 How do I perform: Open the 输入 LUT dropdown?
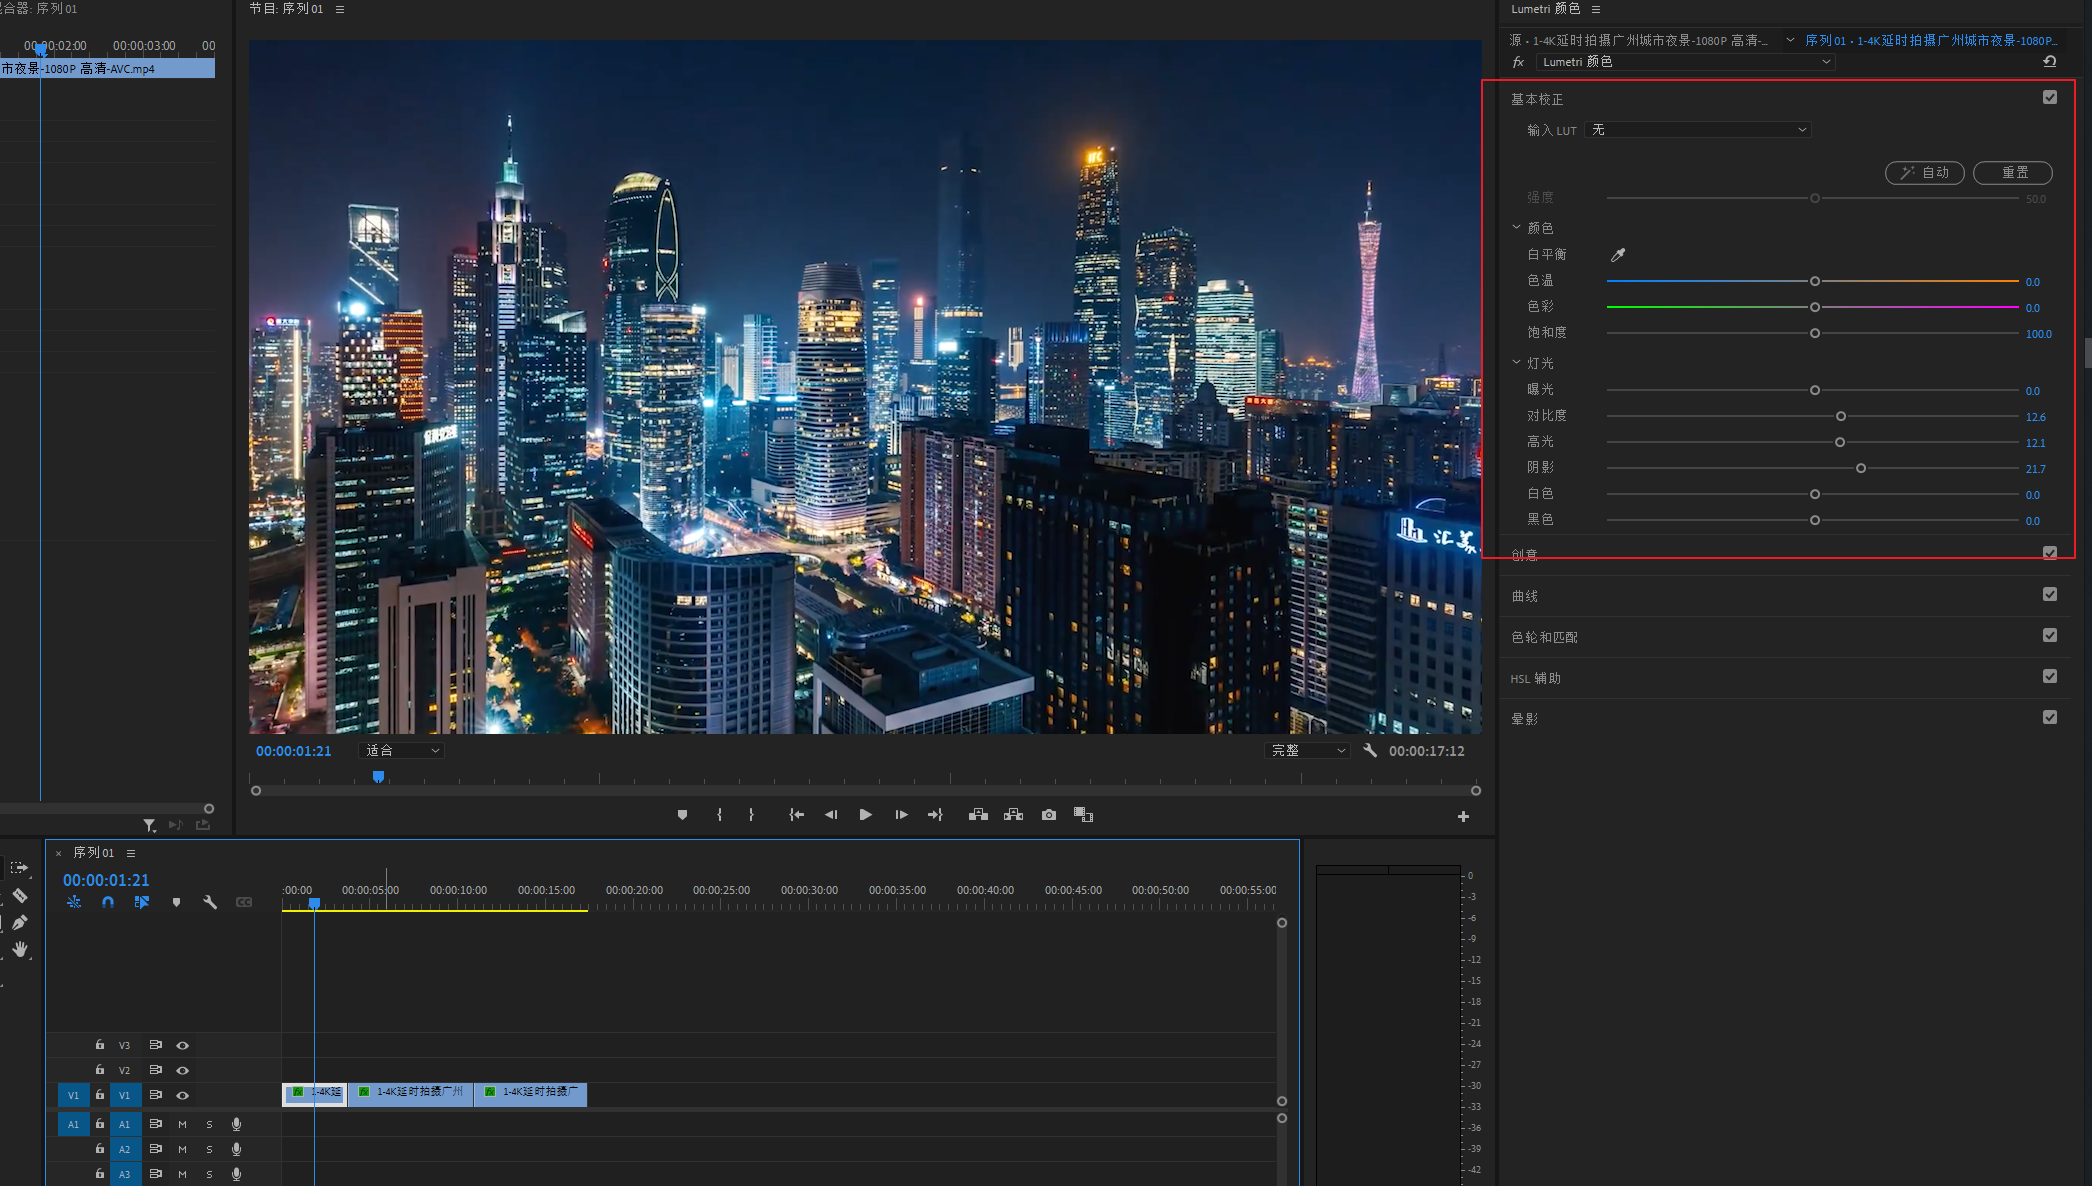coord(1699,130)
